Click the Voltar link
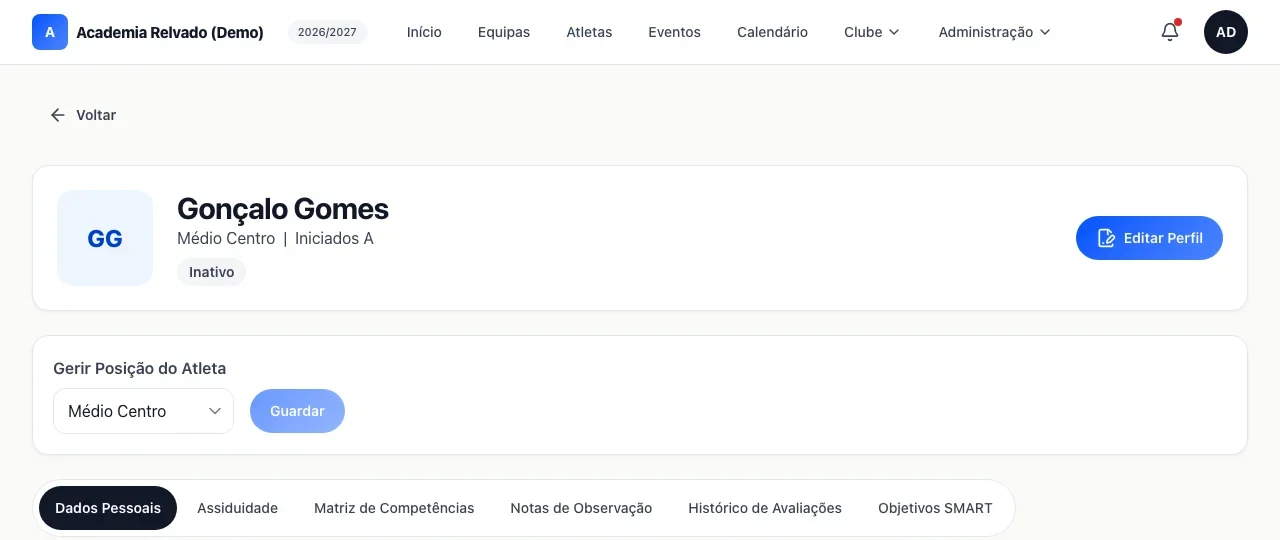This screenshot has height=540, width=1280. (x=84, y=115)
